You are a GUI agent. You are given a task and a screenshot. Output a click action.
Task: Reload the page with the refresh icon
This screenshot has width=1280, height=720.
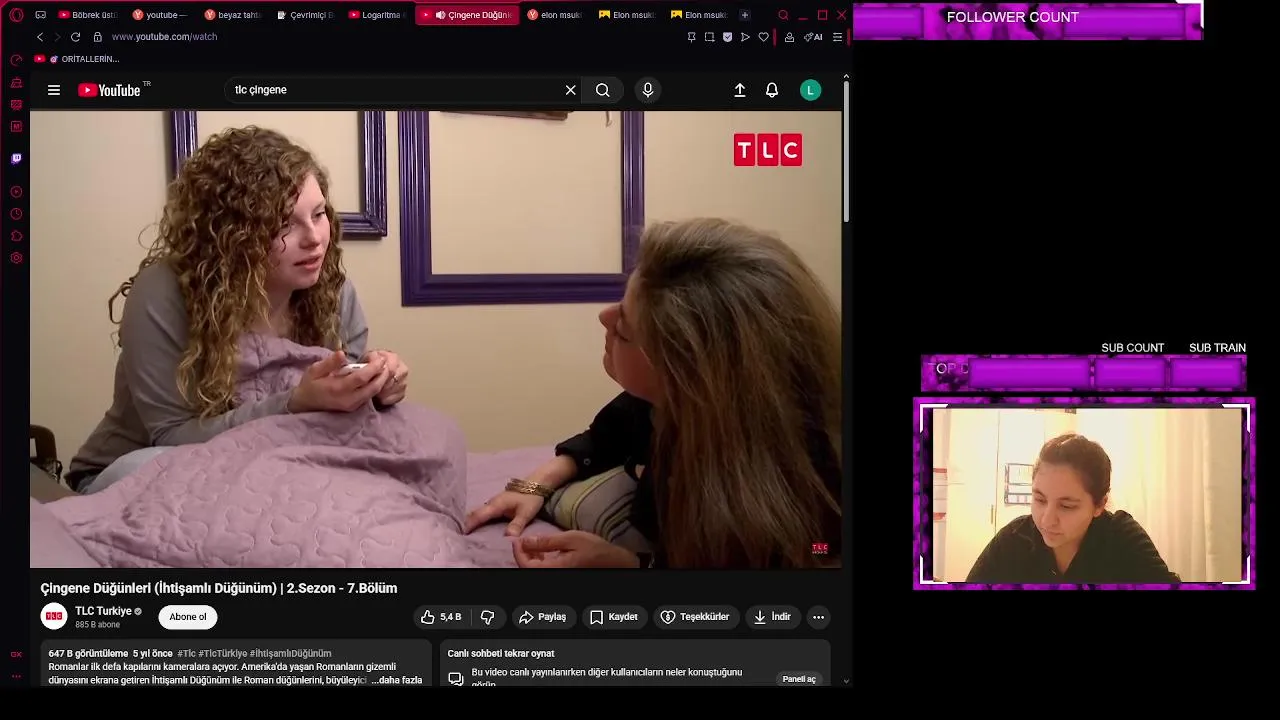tap(75, 37)
